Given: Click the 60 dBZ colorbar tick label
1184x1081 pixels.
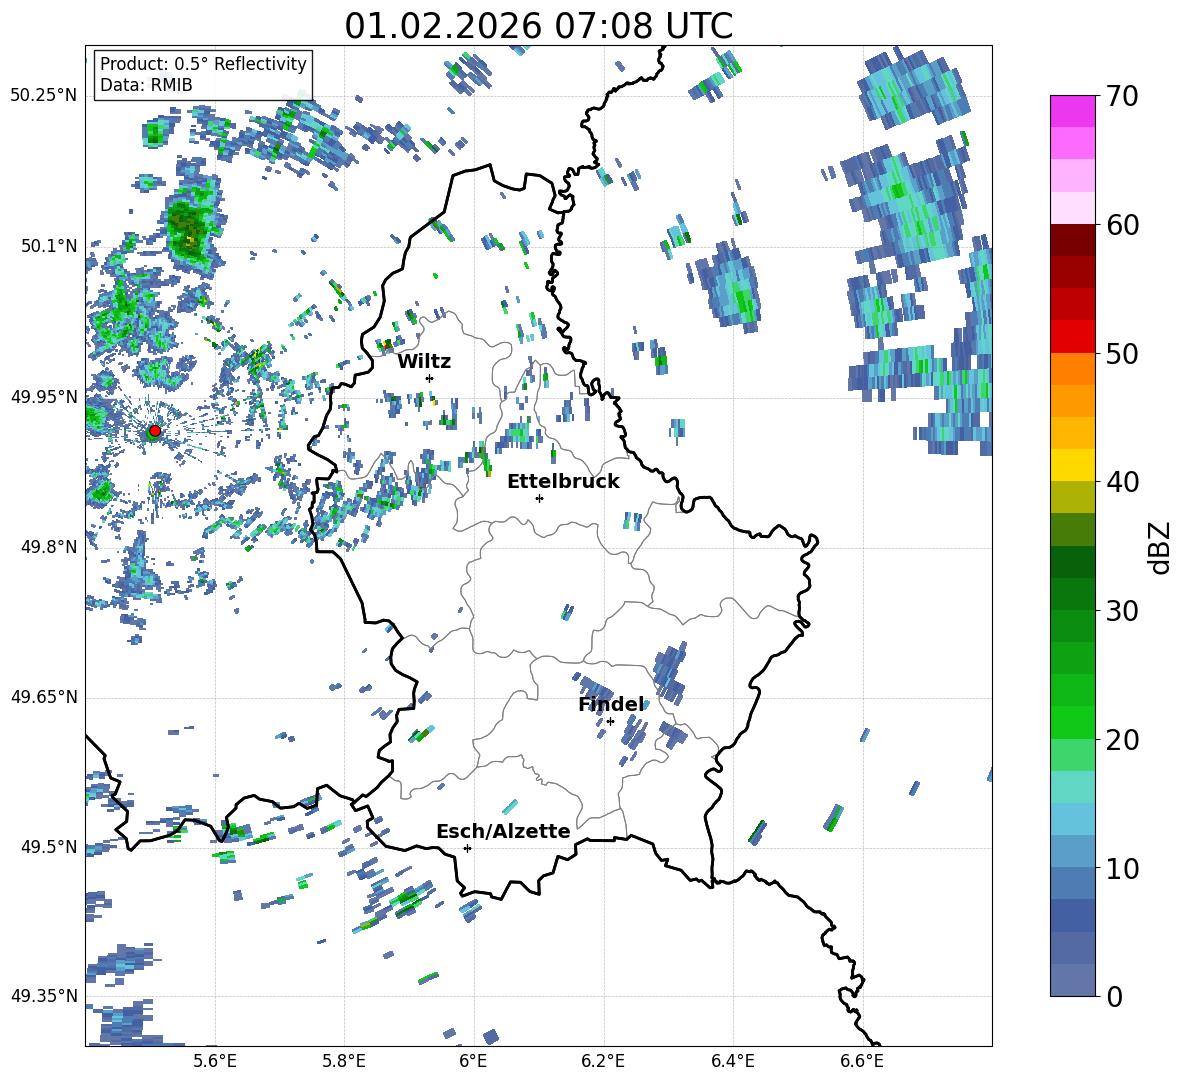Looking at the screenshot, I should 1121,225.
